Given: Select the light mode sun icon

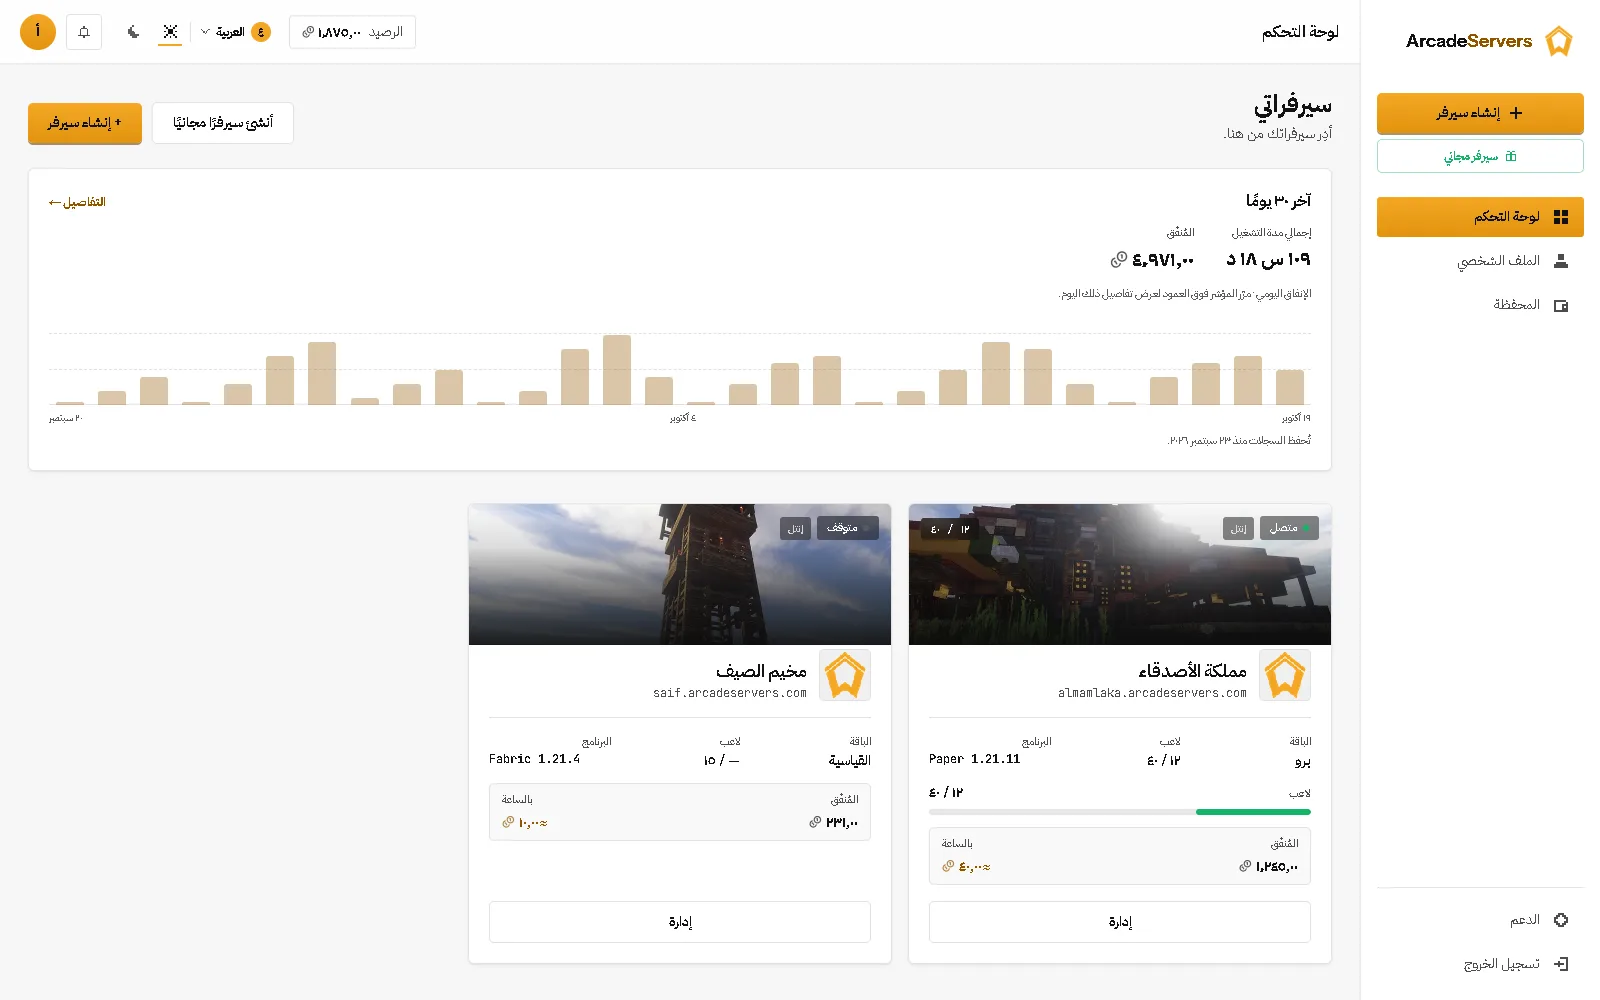Looking at the screenshot, I should point(170,32).
